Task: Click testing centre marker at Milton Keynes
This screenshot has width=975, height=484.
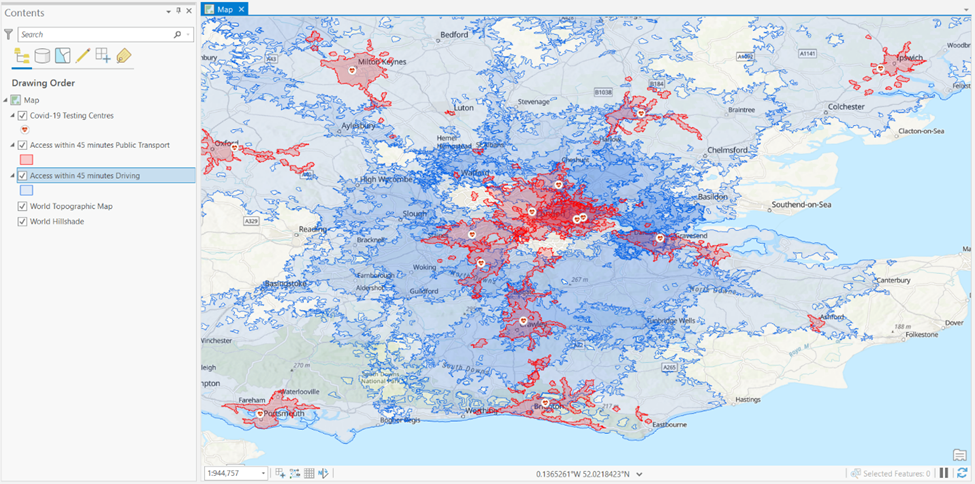Action: coord(351,71)
